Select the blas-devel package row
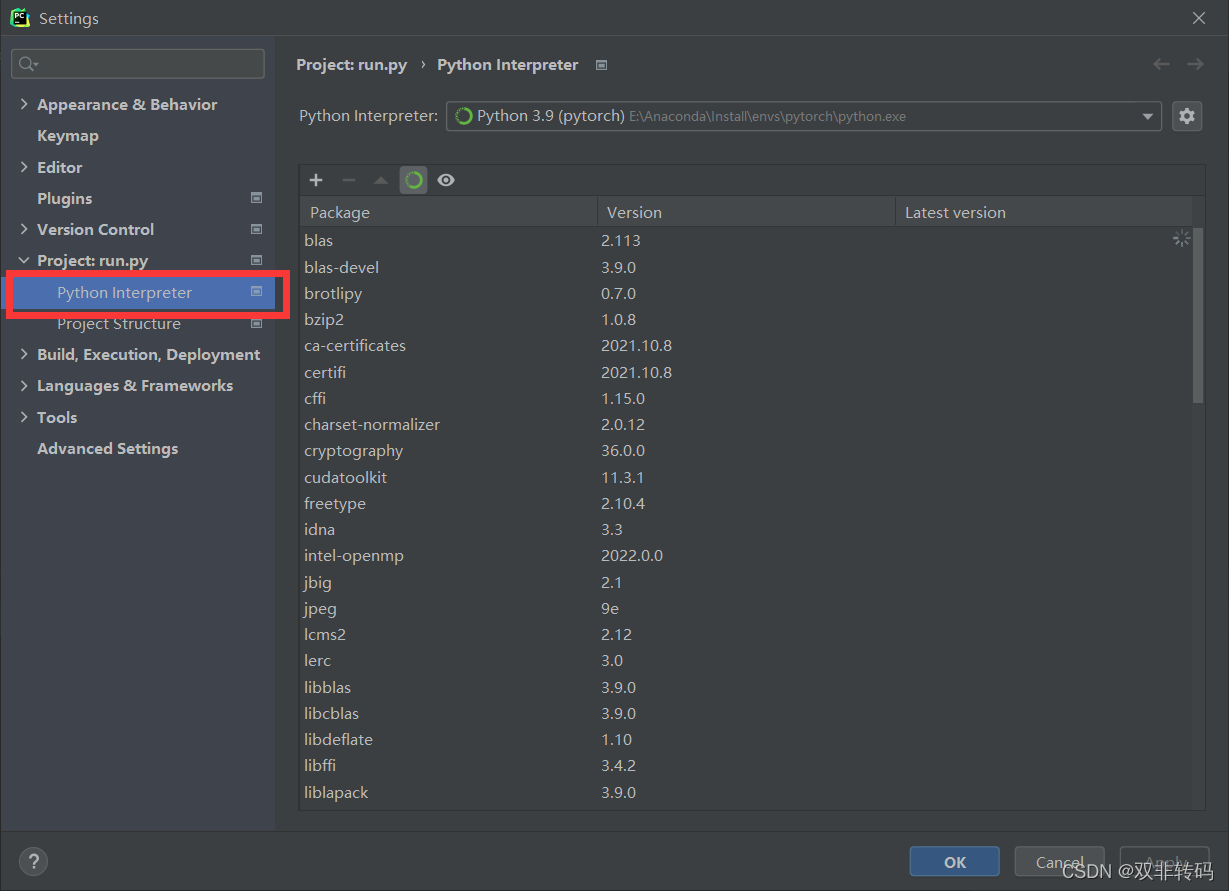The width and height of the screenshot is (1229, 891). click(x=746, y=267)
